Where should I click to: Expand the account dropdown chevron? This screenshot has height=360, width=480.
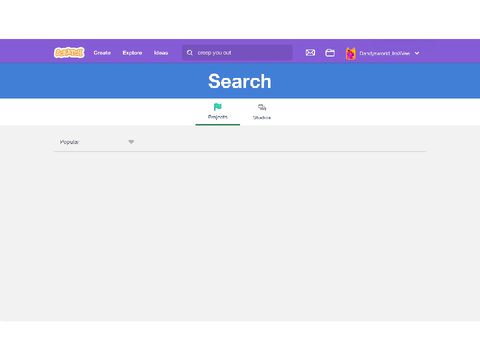[x=417, y=53]
